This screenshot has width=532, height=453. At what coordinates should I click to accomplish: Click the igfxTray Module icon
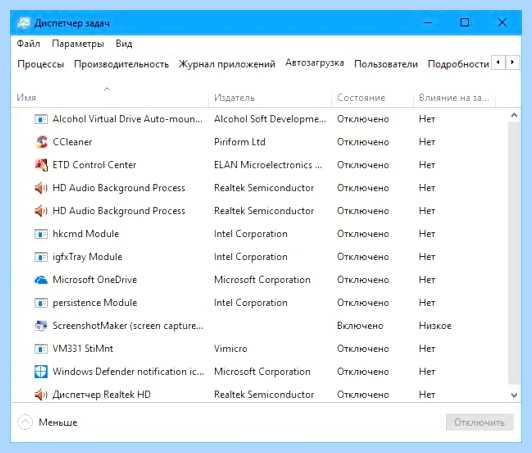(41, 257)
